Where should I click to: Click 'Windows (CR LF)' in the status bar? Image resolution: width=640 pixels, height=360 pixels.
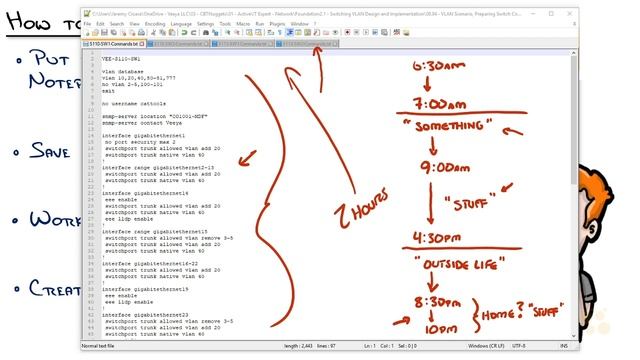[486, 346]
